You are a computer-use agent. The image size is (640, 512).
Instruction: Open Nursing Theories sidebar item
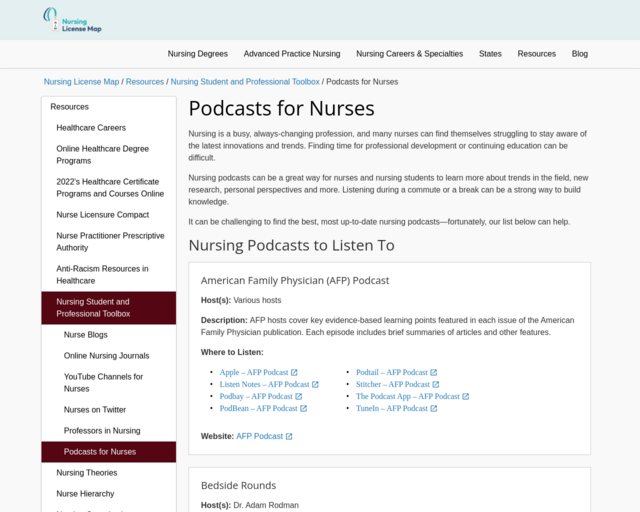(x=109, y=473)
